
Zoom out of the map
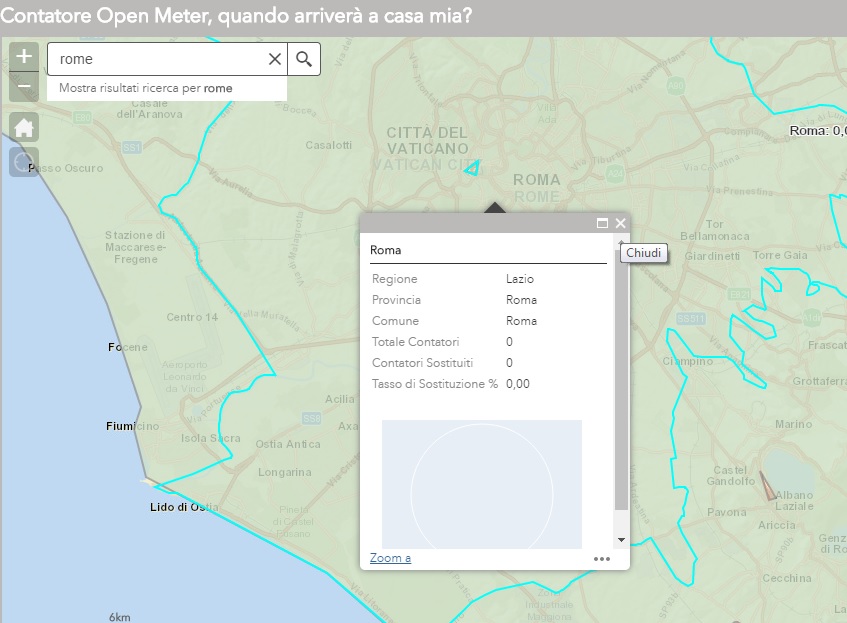point(25,87)
